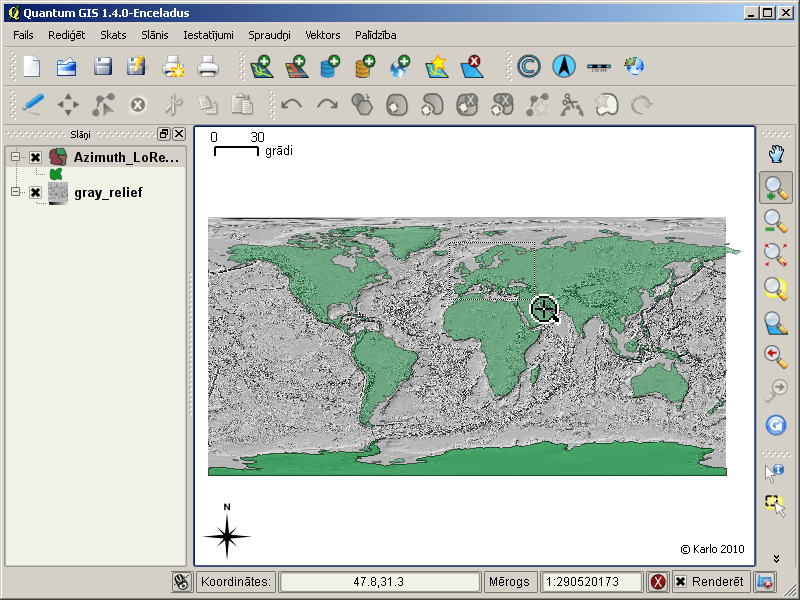Image resolution: width=800 pixels, height=600 pixels.
Task: Go back to last zoom
Action: tap(776, 357)
